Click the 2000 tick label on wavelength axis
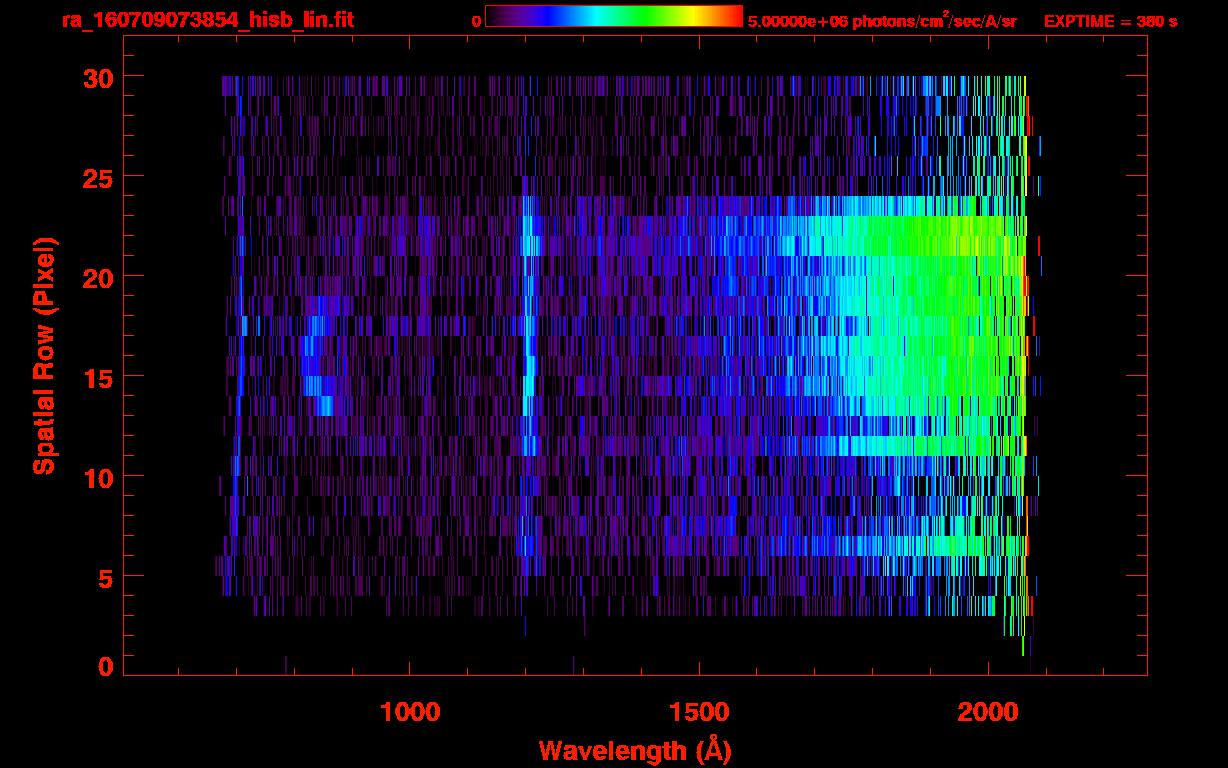The width and height of the screenshot is (1228, 768). (x=988, y=712)
